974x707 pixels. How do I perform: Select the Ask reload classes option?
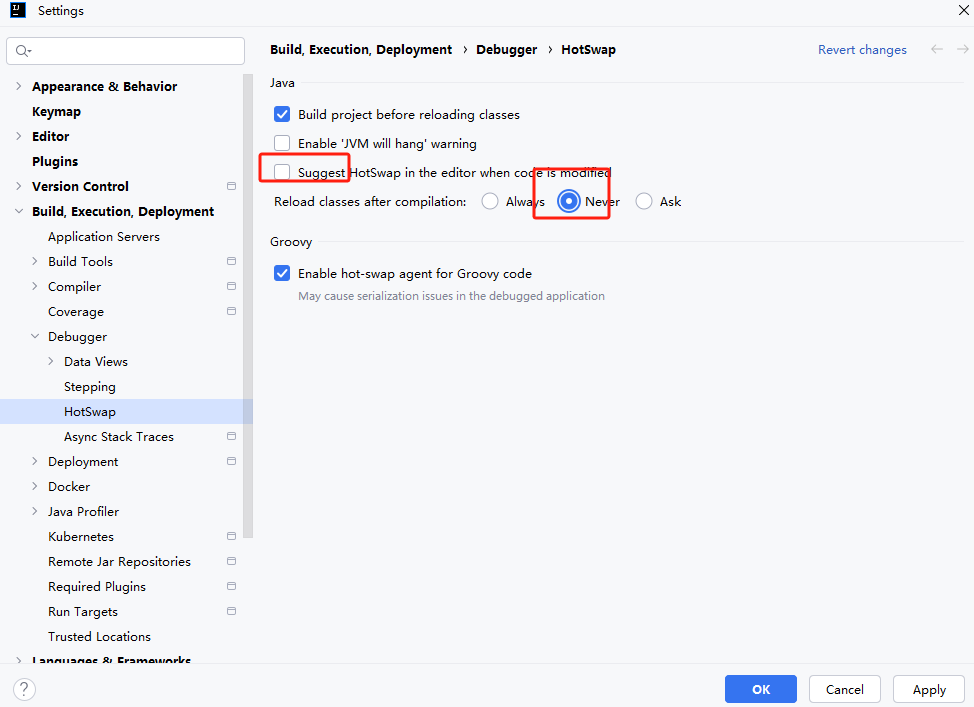(x=644, y=201)
